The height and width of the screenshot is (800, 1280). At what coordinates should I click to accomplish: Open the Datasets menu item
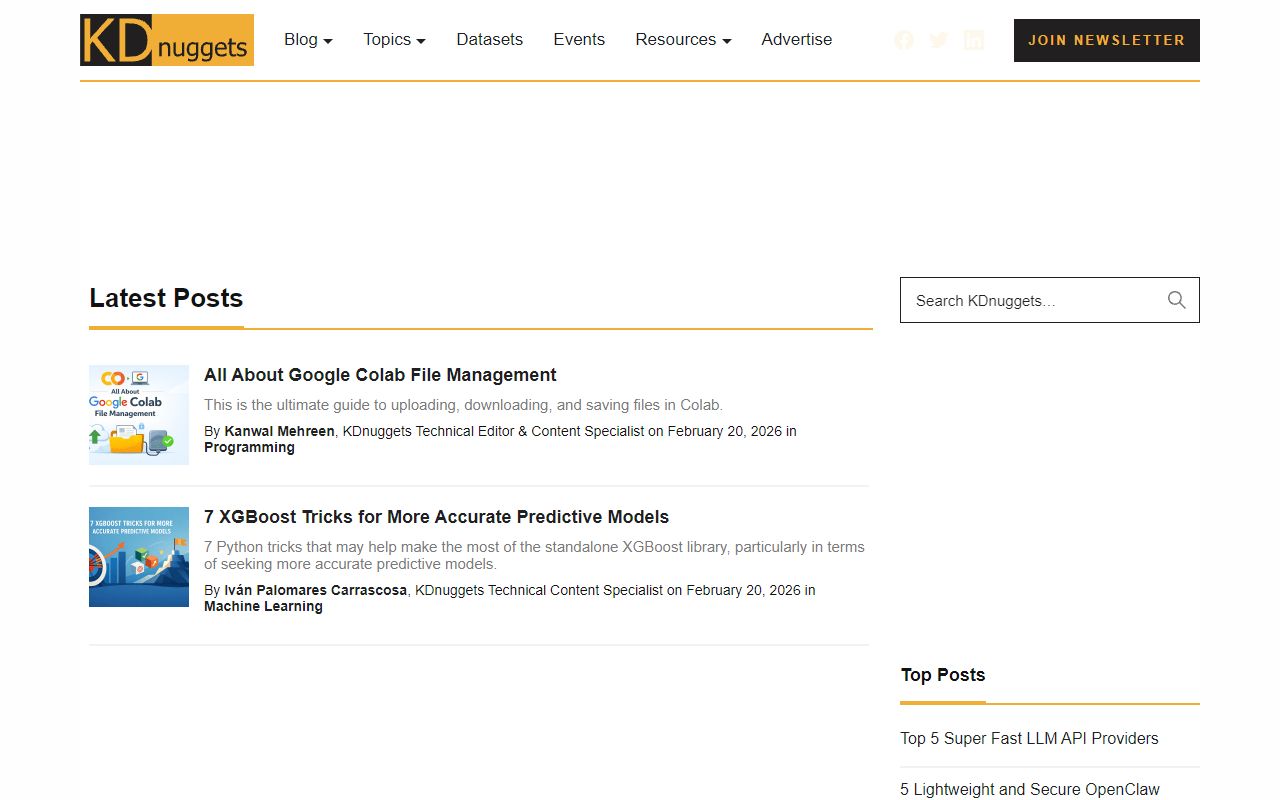click(x=489, y=39)
